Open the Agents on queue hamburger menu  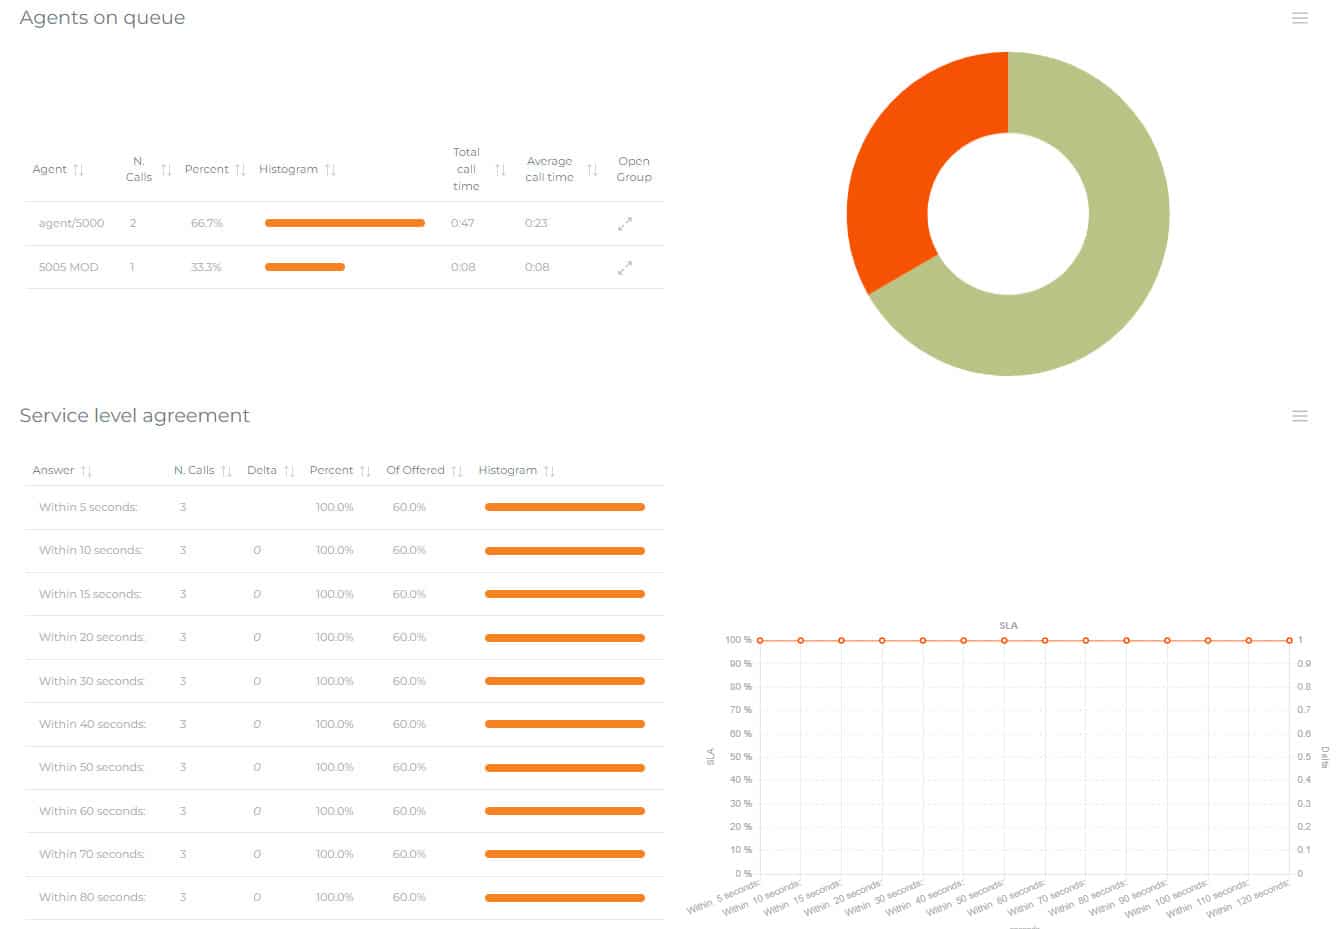1299,18
